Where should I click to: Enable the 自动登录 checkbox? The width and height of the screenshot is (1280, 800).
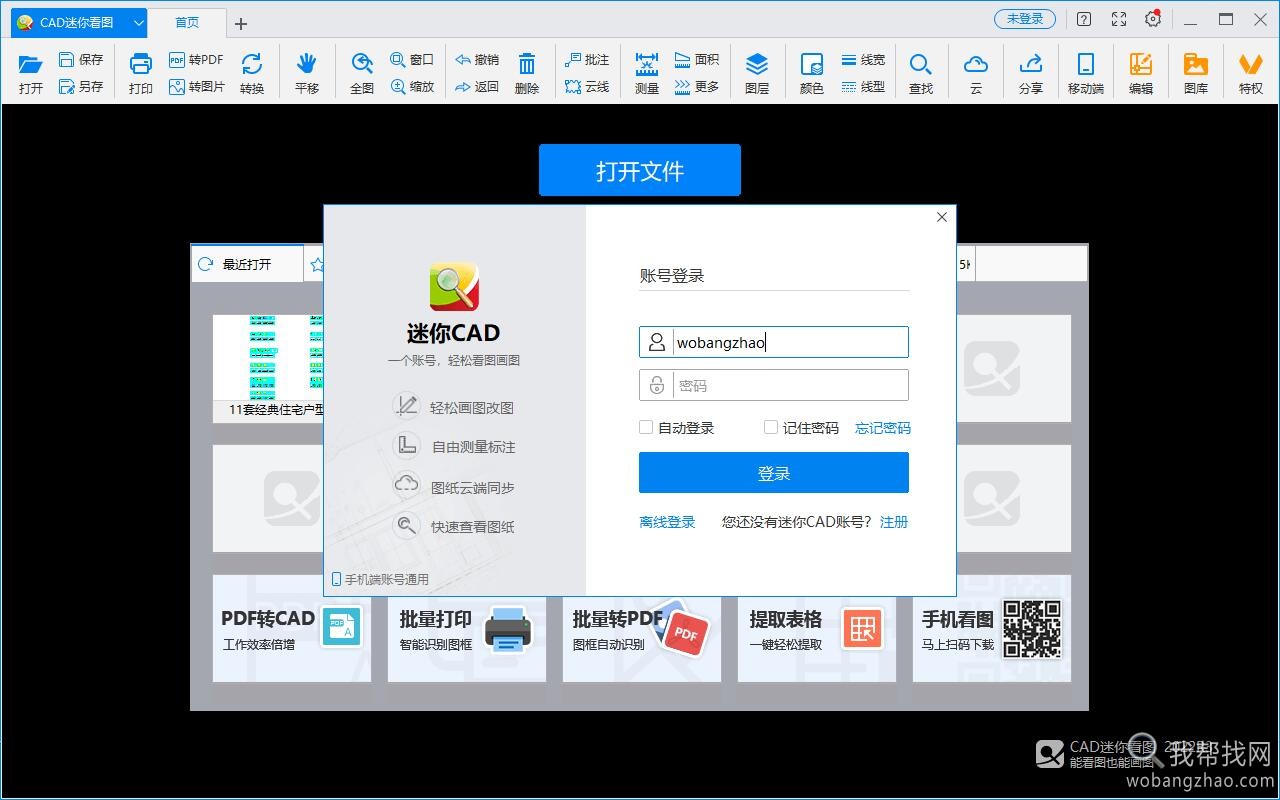pyautogui.click(x=646, y=427)
